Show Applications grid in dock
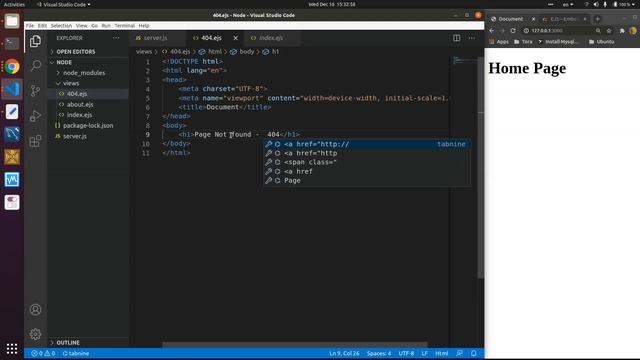The height and width of the screenshot is (360, 640). [12, 349]
